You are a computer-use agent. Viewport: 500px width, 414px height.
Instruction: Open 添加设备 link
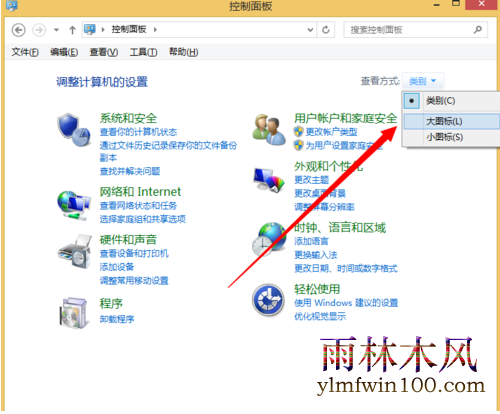(117, 267)
